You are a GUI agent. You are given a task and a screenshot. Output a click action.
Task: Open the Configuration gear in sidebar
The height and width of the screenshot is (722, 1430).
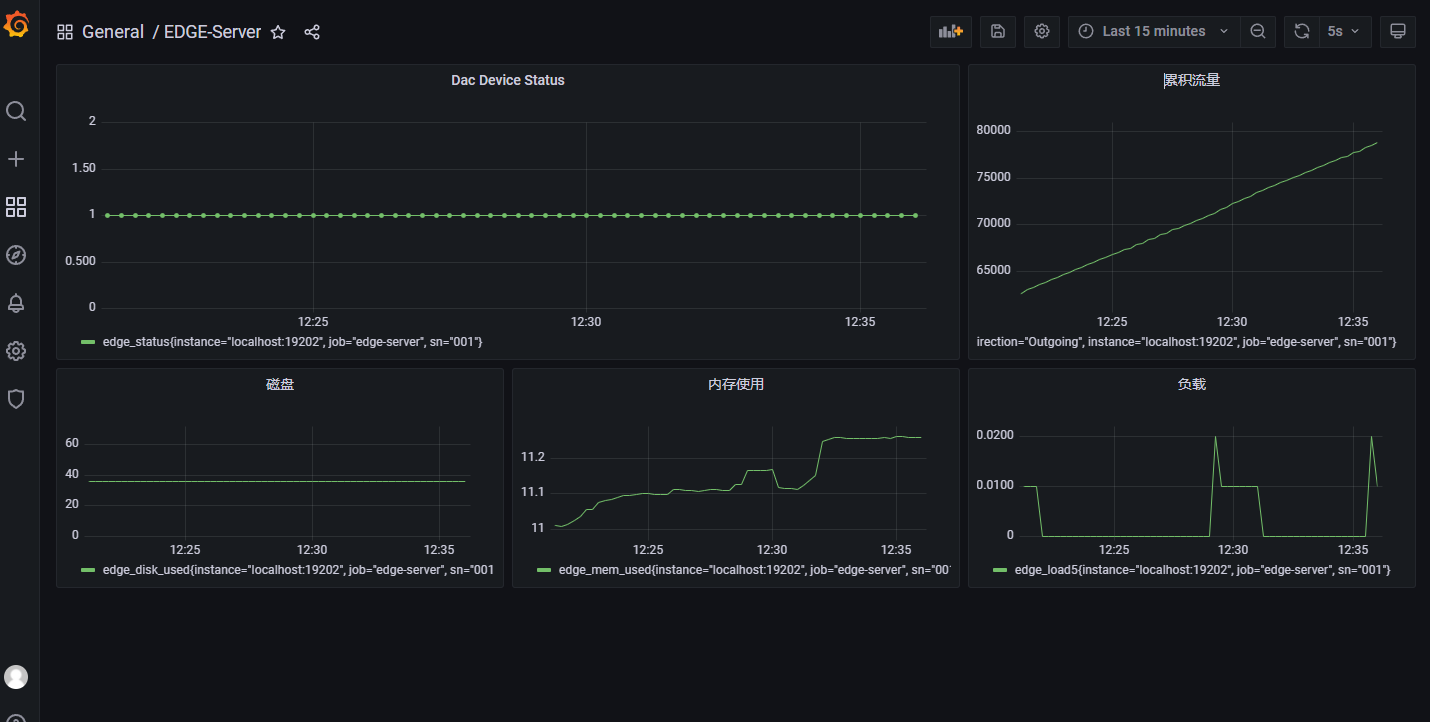point(16,351)
